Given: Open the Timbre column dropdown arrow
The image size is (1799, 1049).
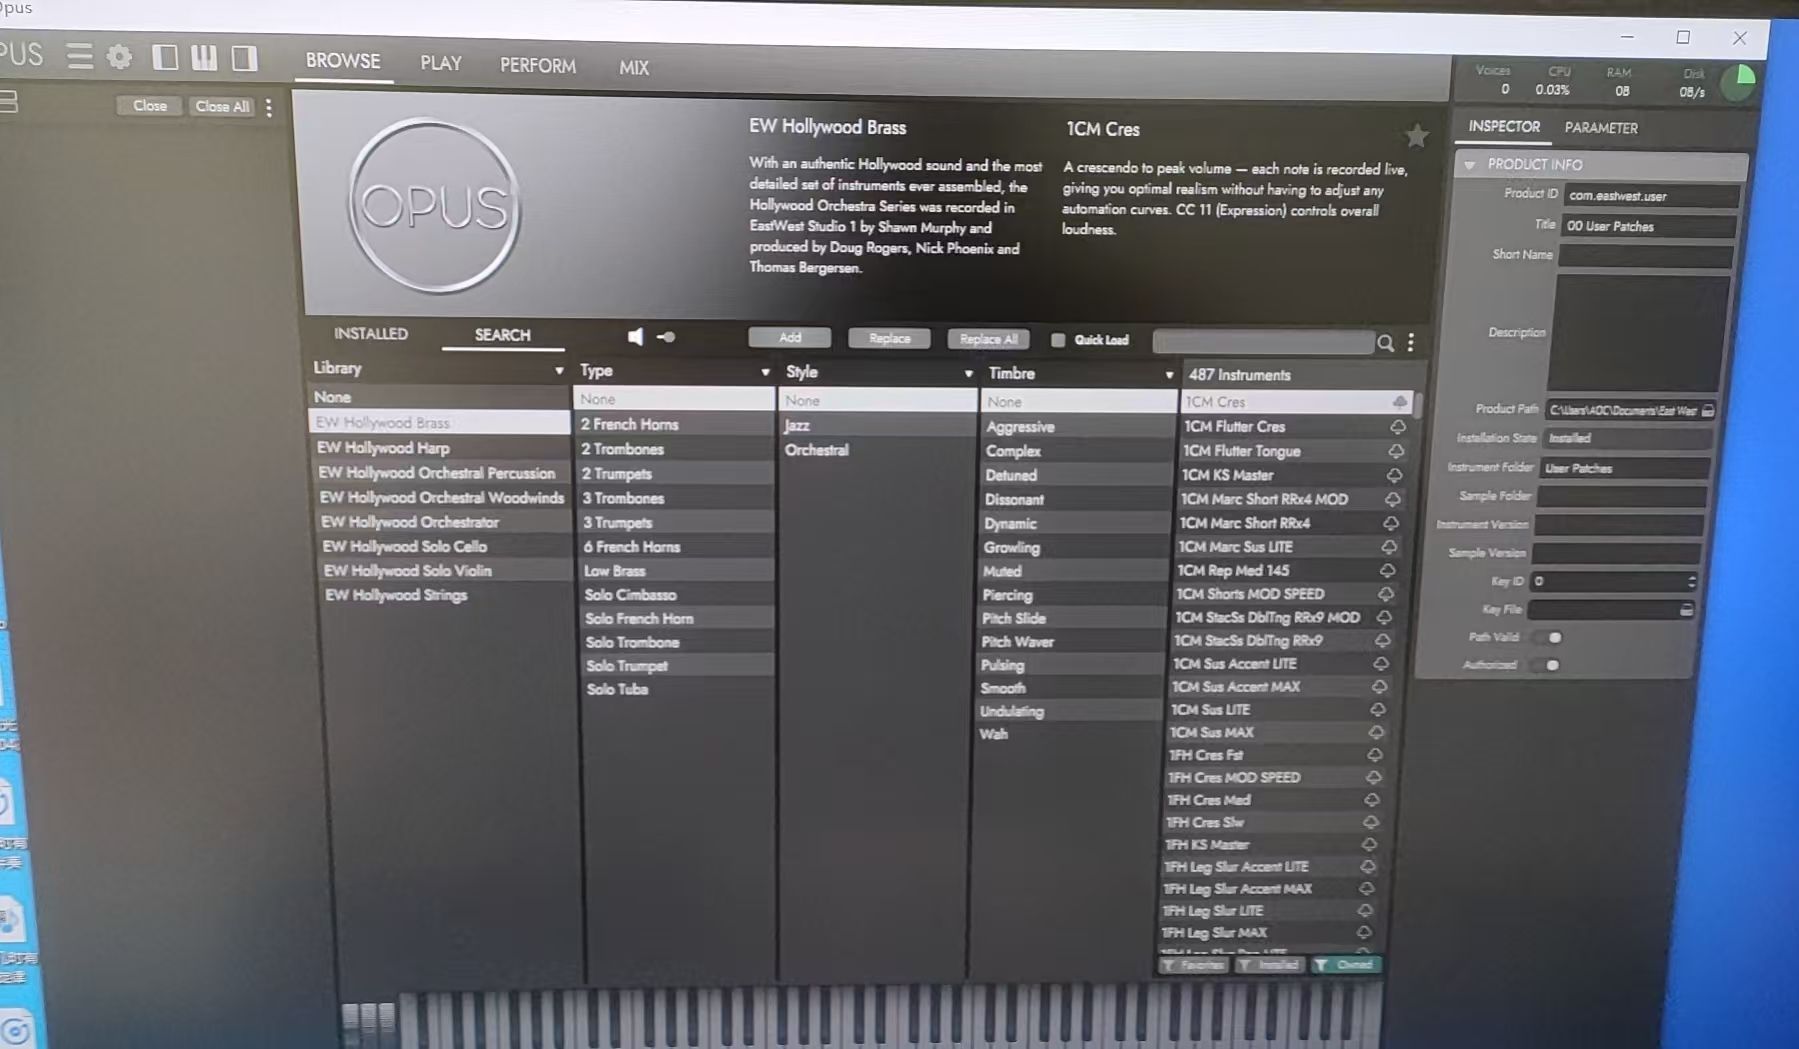Looking at the screenshot, I should [x=1168, y=375].
